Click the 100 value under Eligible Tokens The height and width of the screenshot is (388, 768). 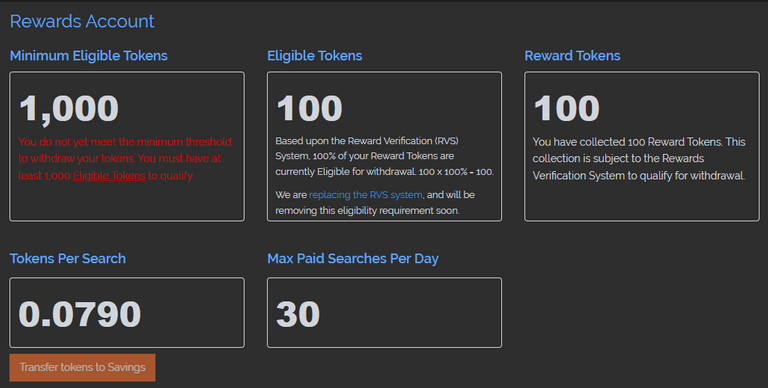309,108
